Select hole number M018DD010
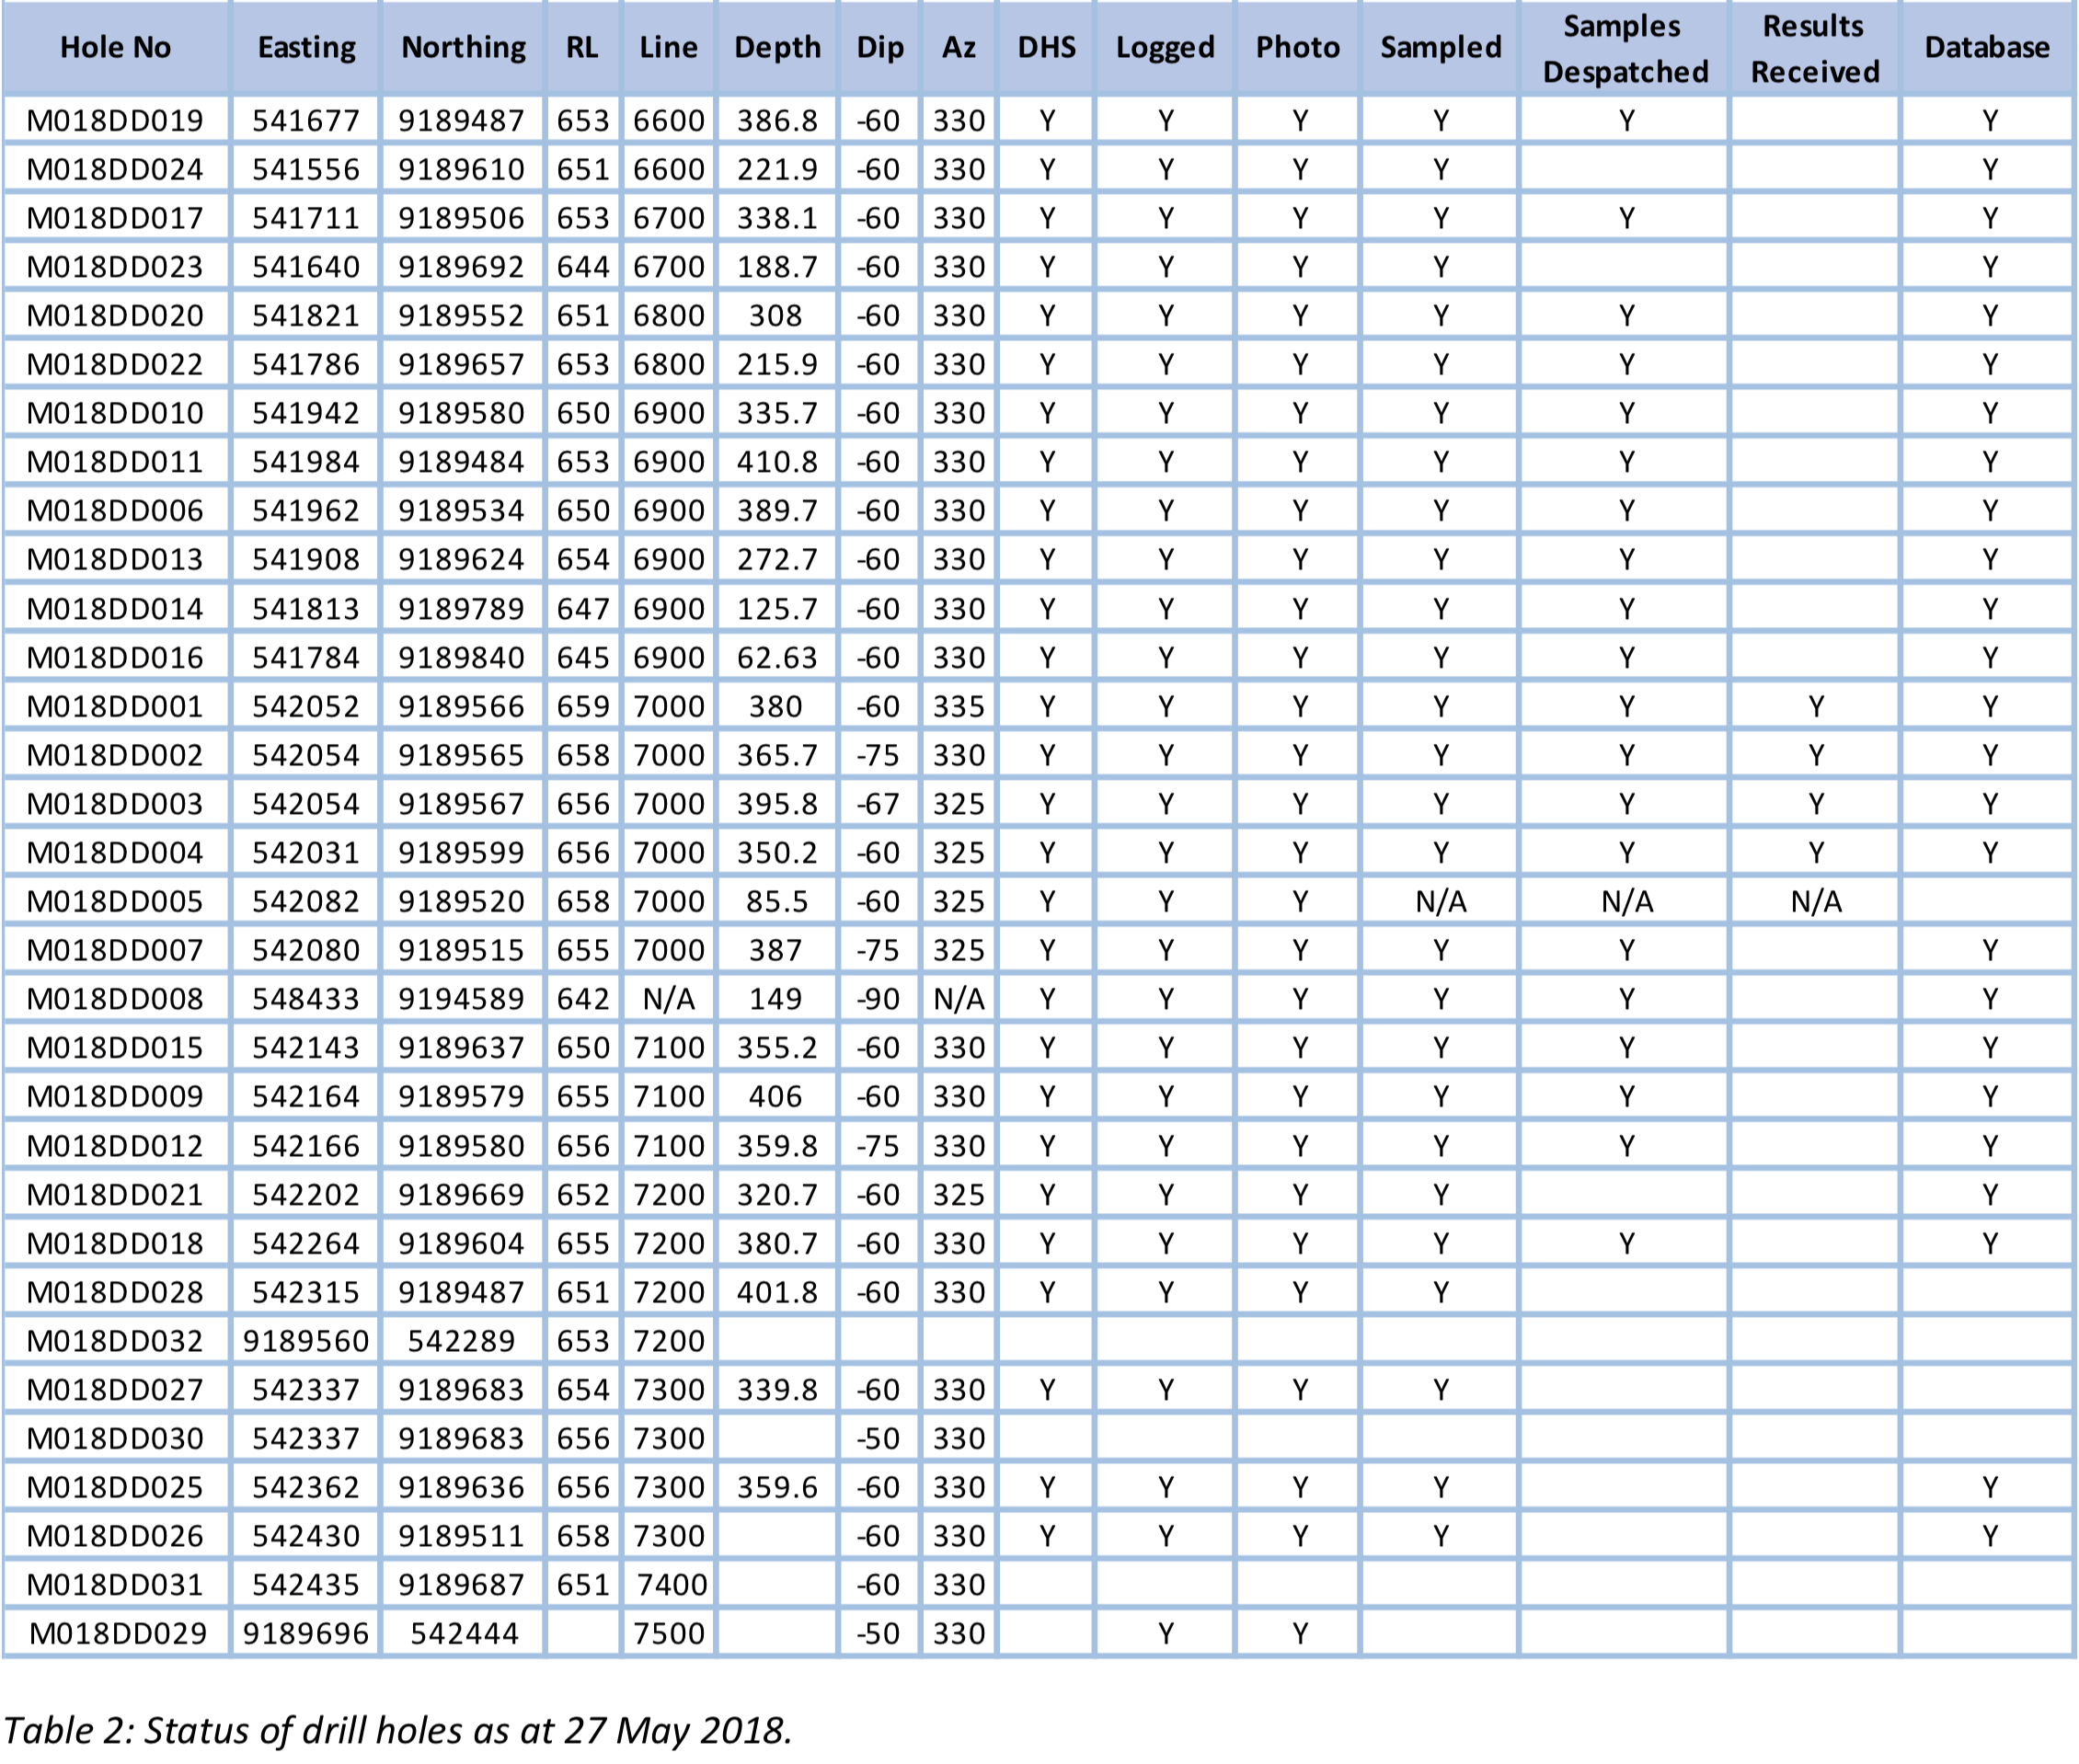This screenshot has width=2079, height=1764. pos(115,413)
